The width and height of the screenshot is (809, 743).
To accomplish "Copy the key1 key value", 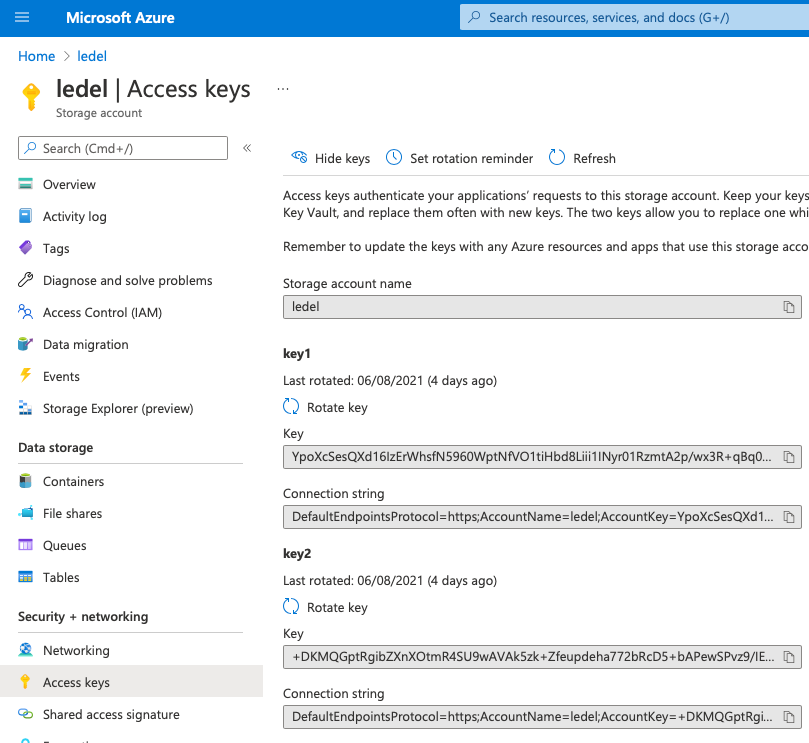I will coord(788,457).
